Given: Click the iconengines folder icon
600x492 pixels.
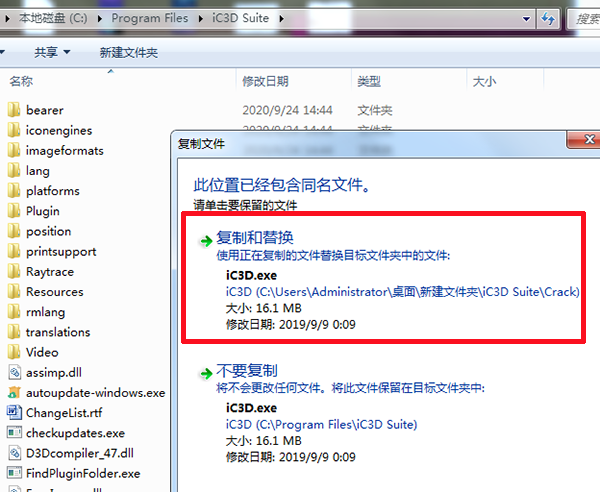Looking at the screenshot, I should pos(14,130).
